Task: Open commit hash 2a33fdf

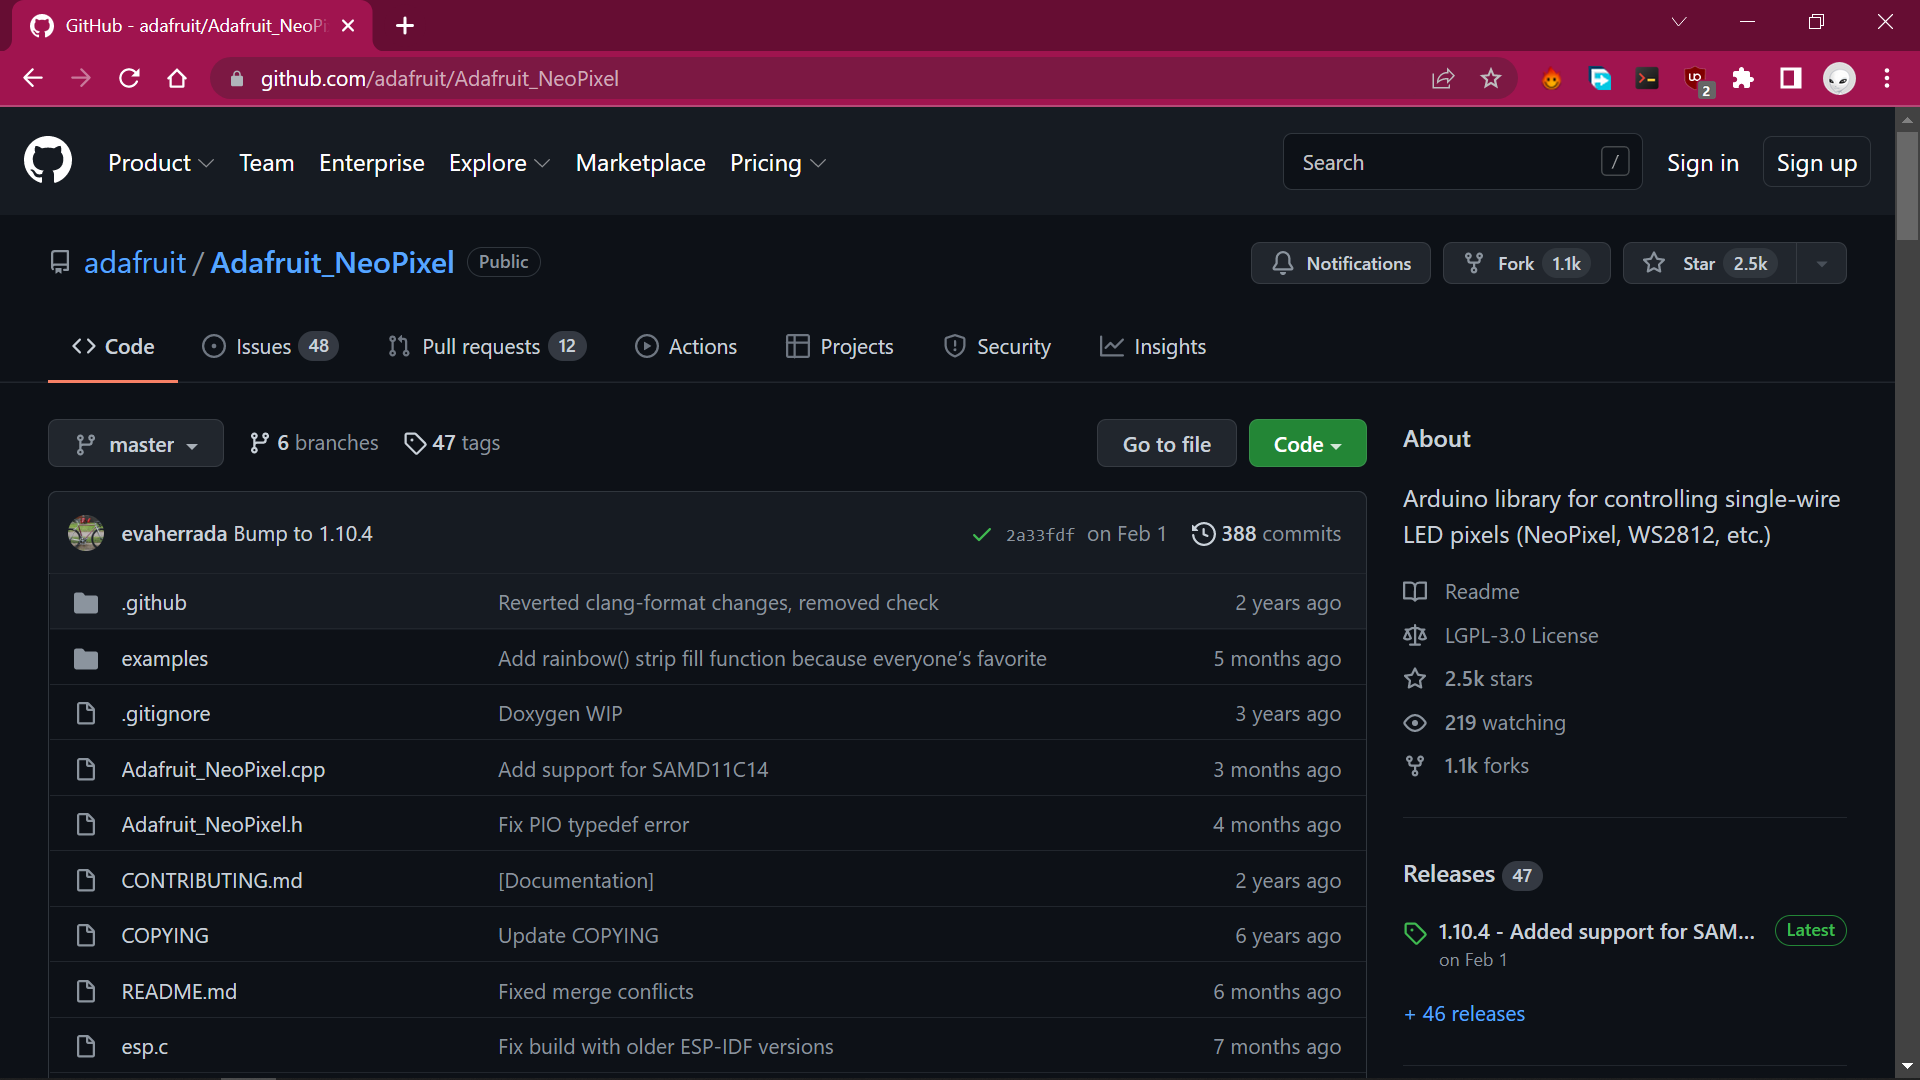Action: pos(1040,535)
